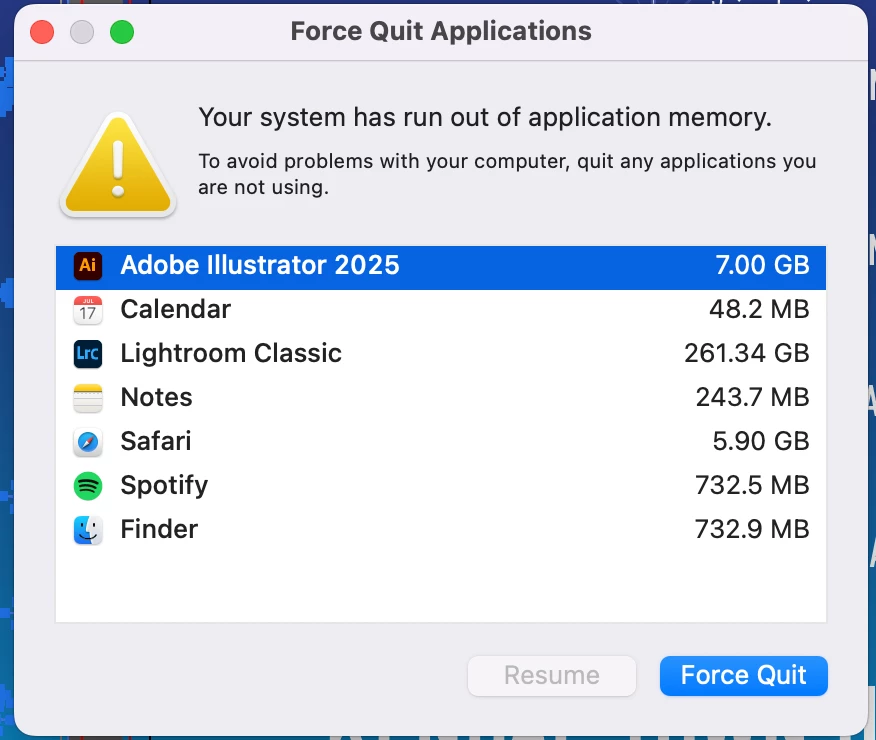Select the Notes entry

click(156, 398)
